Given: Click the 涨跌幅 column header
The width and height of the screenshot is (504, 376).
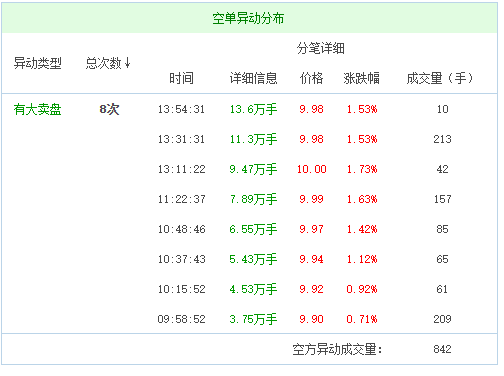Looking at the screenshot, I should tap(362, 78).
